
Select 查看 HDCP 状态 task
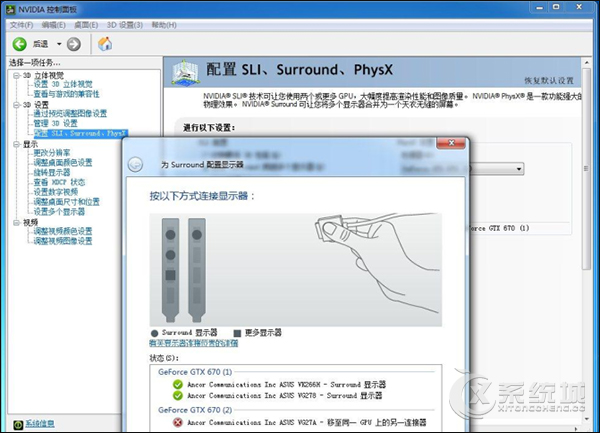click(x=59, y=182)
